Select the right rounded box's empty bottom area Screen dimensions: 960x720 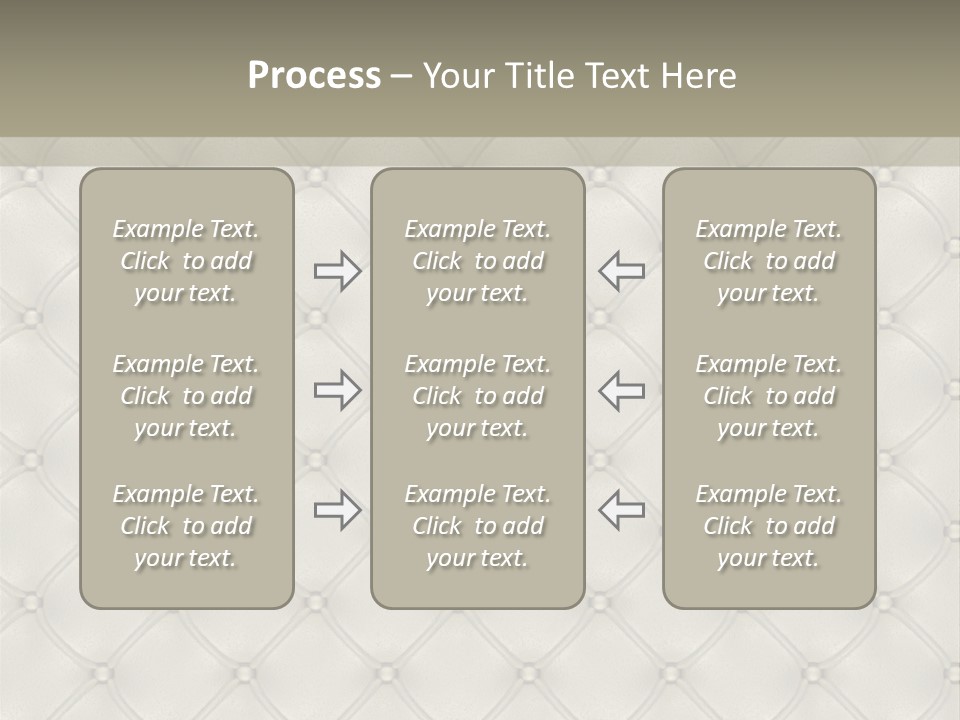pos(769,588)
